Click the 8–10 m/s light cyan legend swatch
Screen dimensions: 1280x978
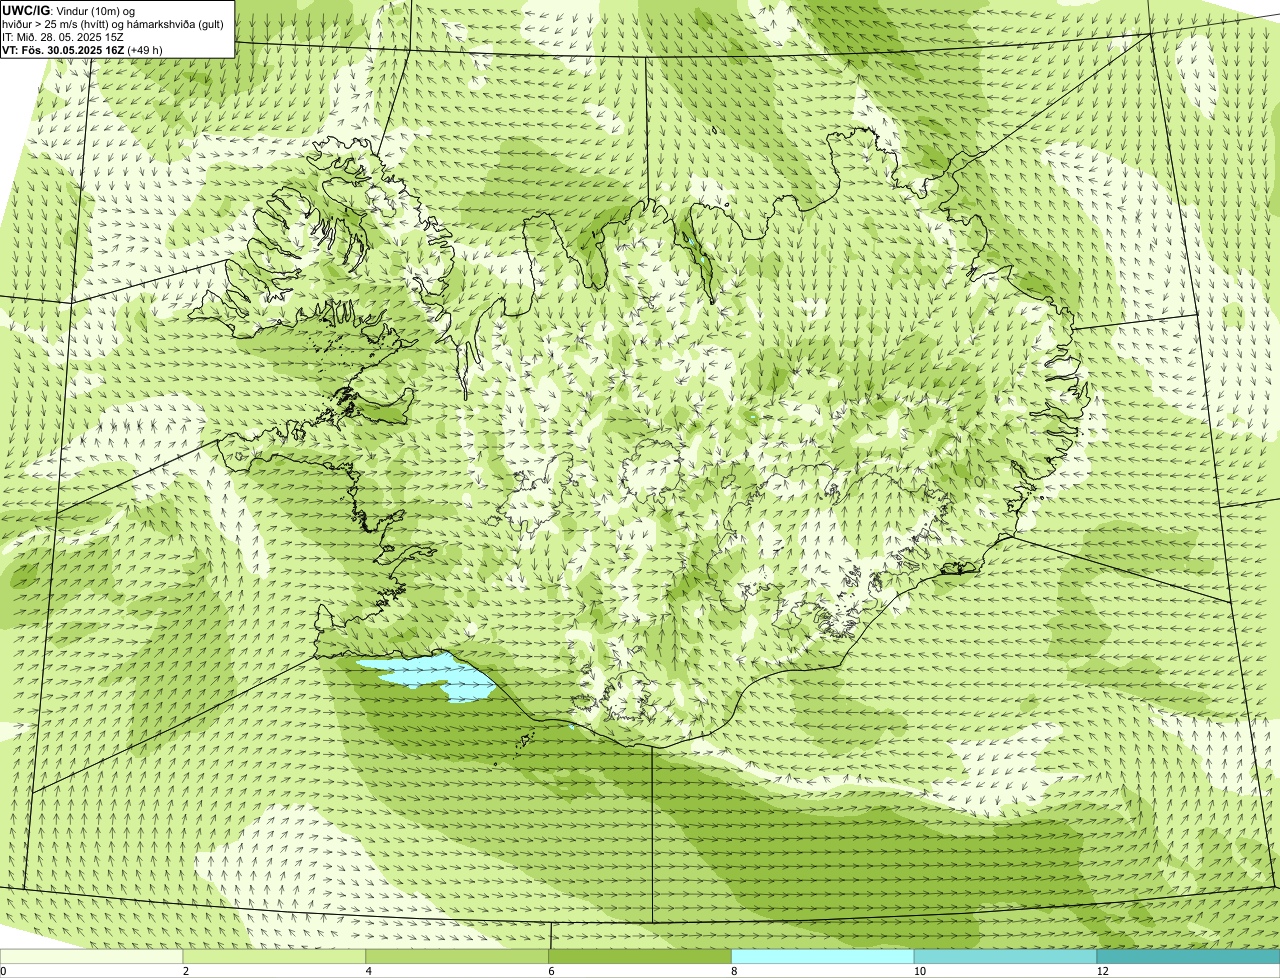pyautogui.click(x=823, y=957)
